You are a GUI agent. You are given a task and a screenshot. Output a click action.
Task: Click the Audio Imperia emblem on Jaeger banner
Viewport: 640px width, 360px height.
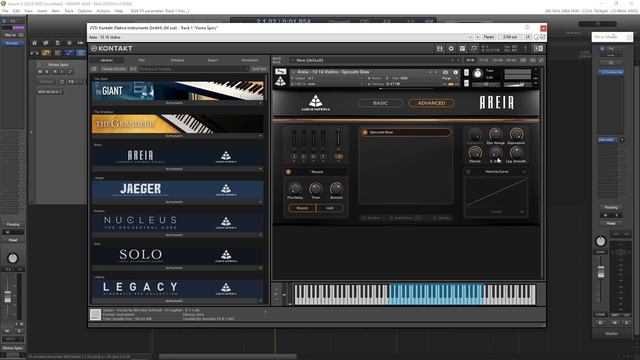pos(226,190)
